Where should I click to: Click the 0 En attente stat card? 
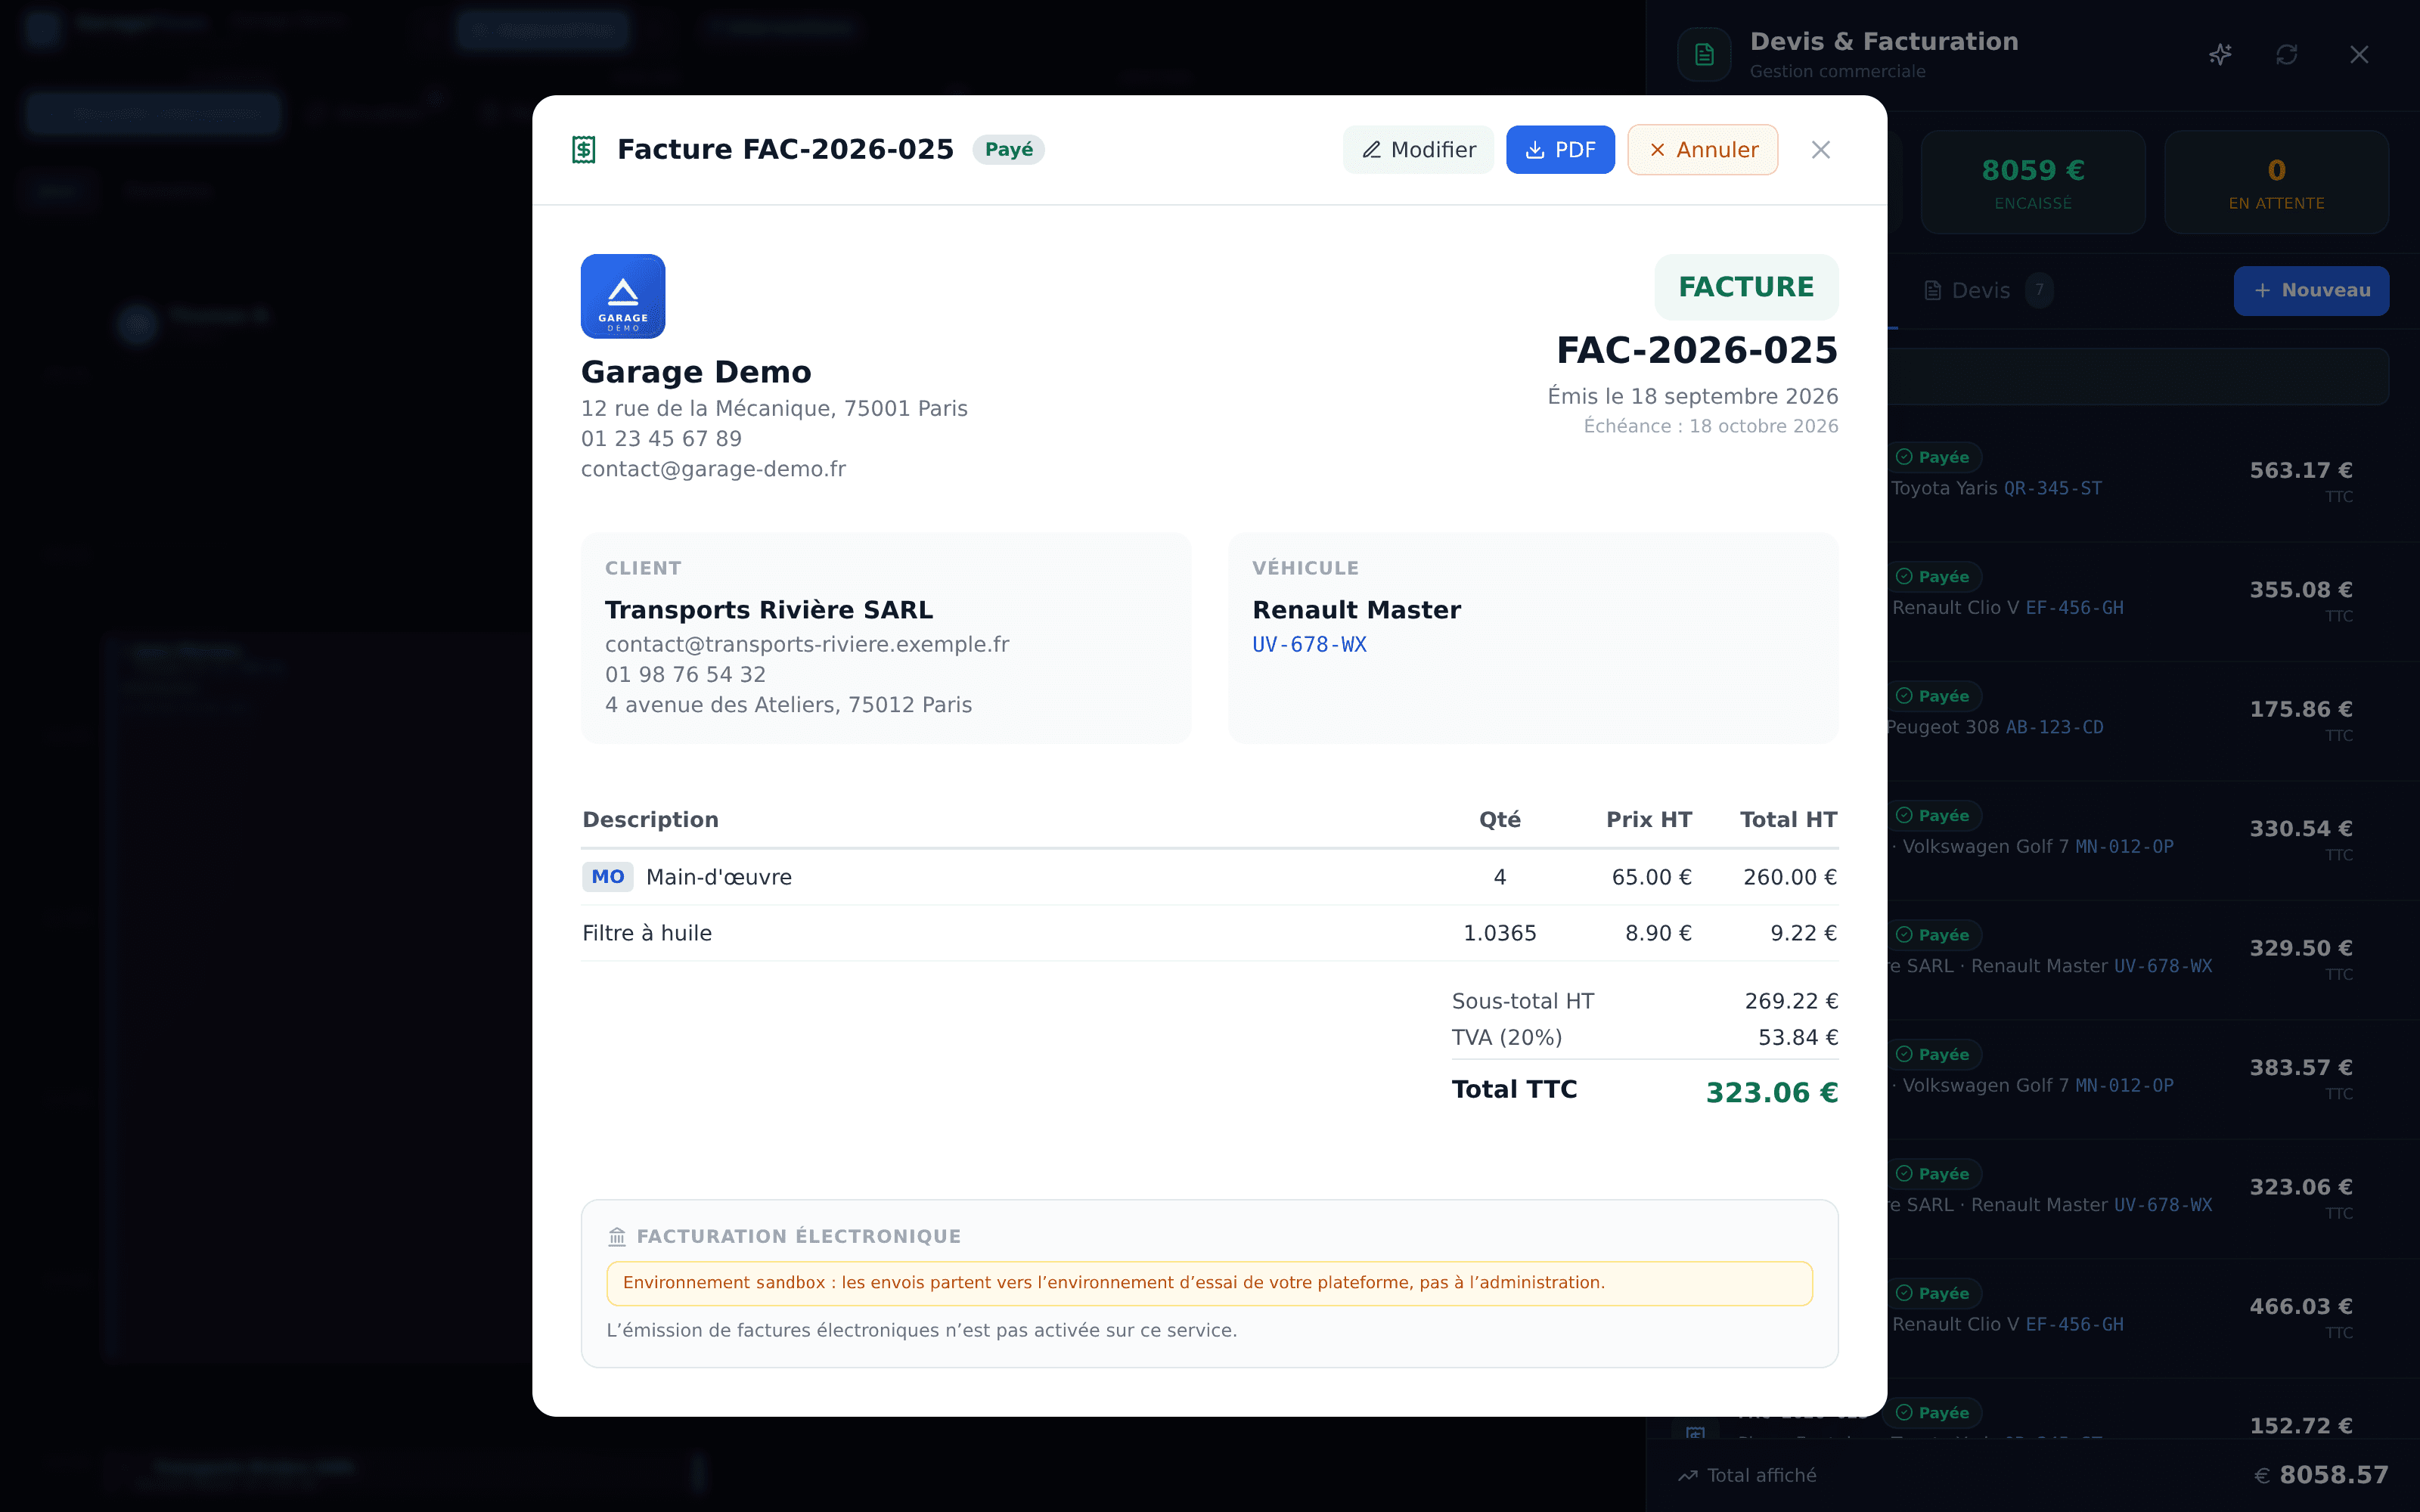(x=2276, y=182)
